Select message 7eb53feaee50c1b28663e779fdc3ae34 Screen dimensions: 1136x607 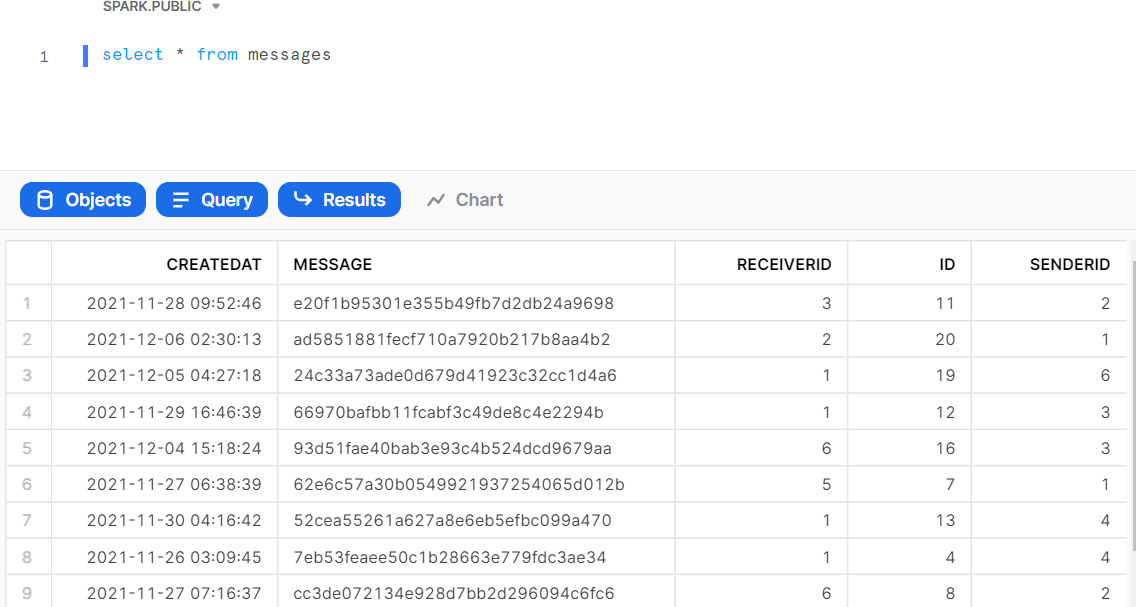[476, 557]
